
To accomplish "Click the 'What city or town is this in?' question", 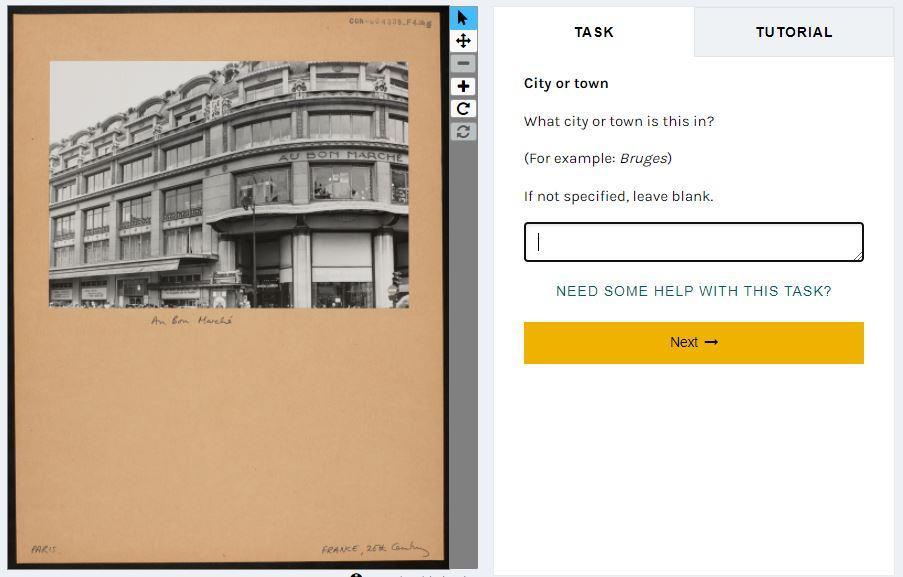I will [619, 122].
